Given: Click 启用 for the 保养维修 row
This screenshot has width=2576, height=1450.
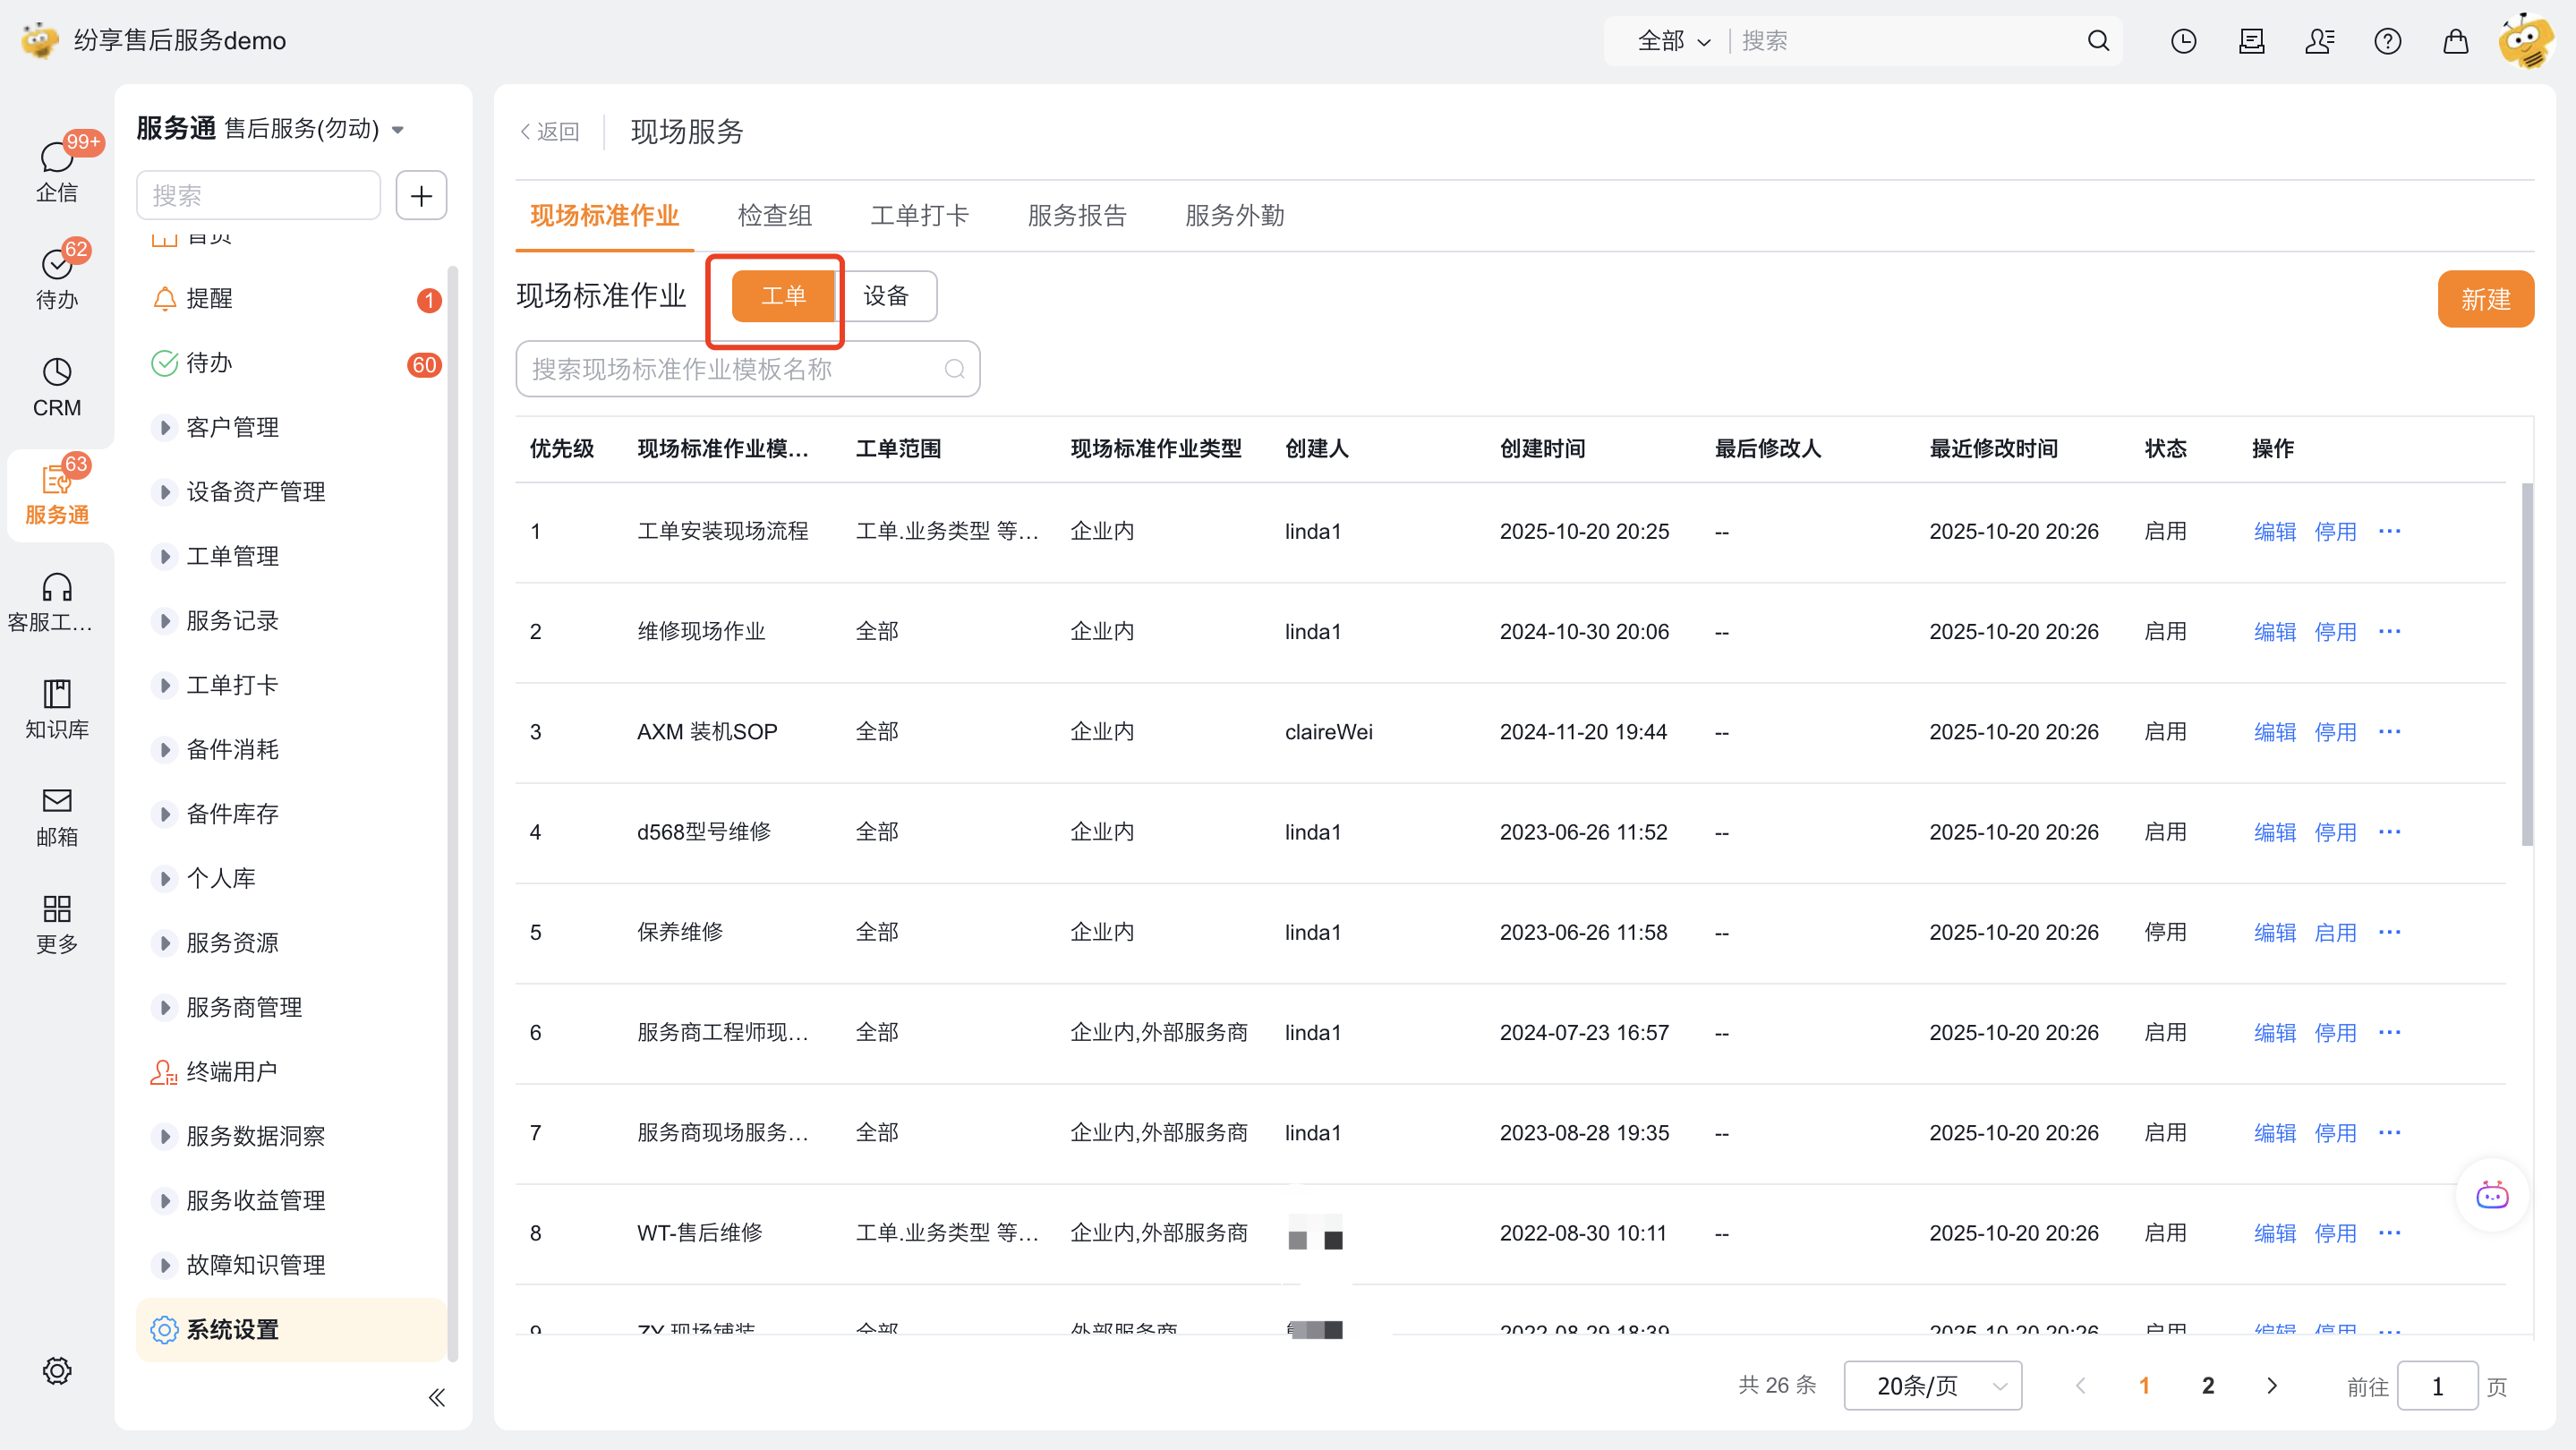Looking at the screenshot, I should (2335, 932).
